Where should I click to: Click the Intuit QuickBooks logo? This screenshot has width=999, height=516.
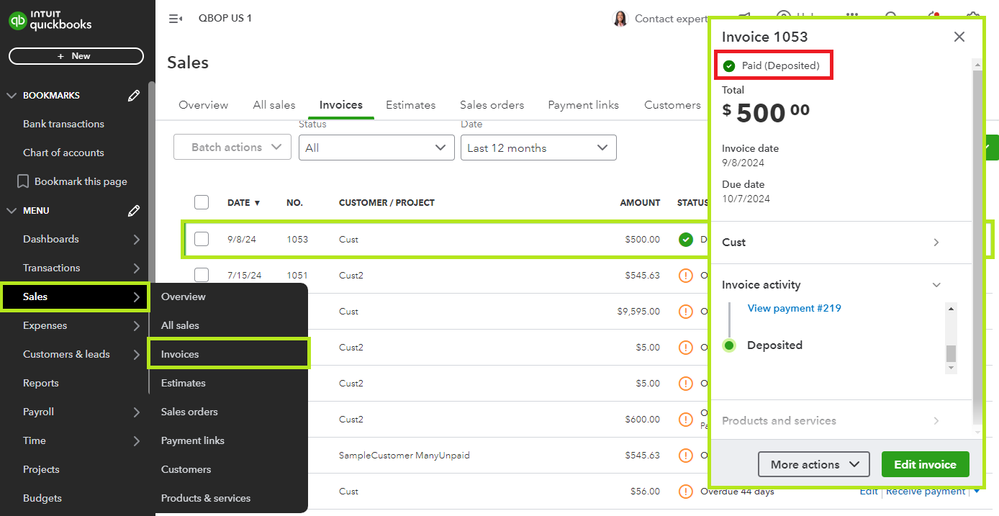50,20
